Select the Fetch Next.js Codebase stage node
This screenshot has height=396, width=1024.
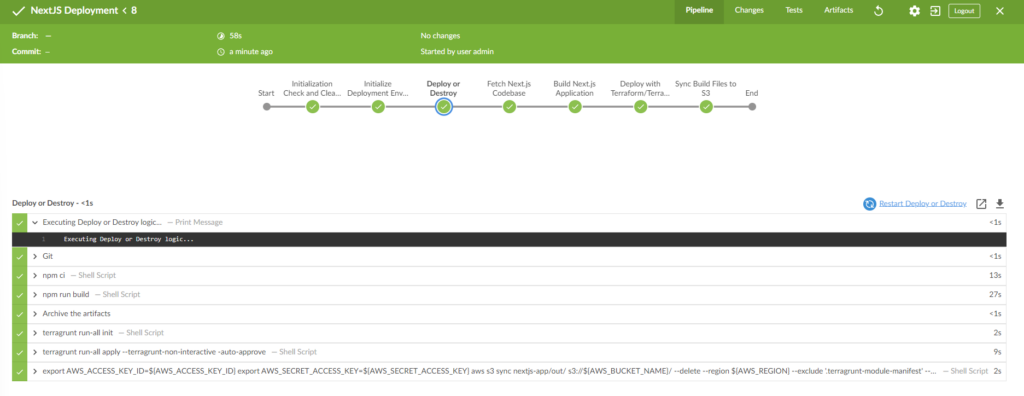tap(509, 107)
